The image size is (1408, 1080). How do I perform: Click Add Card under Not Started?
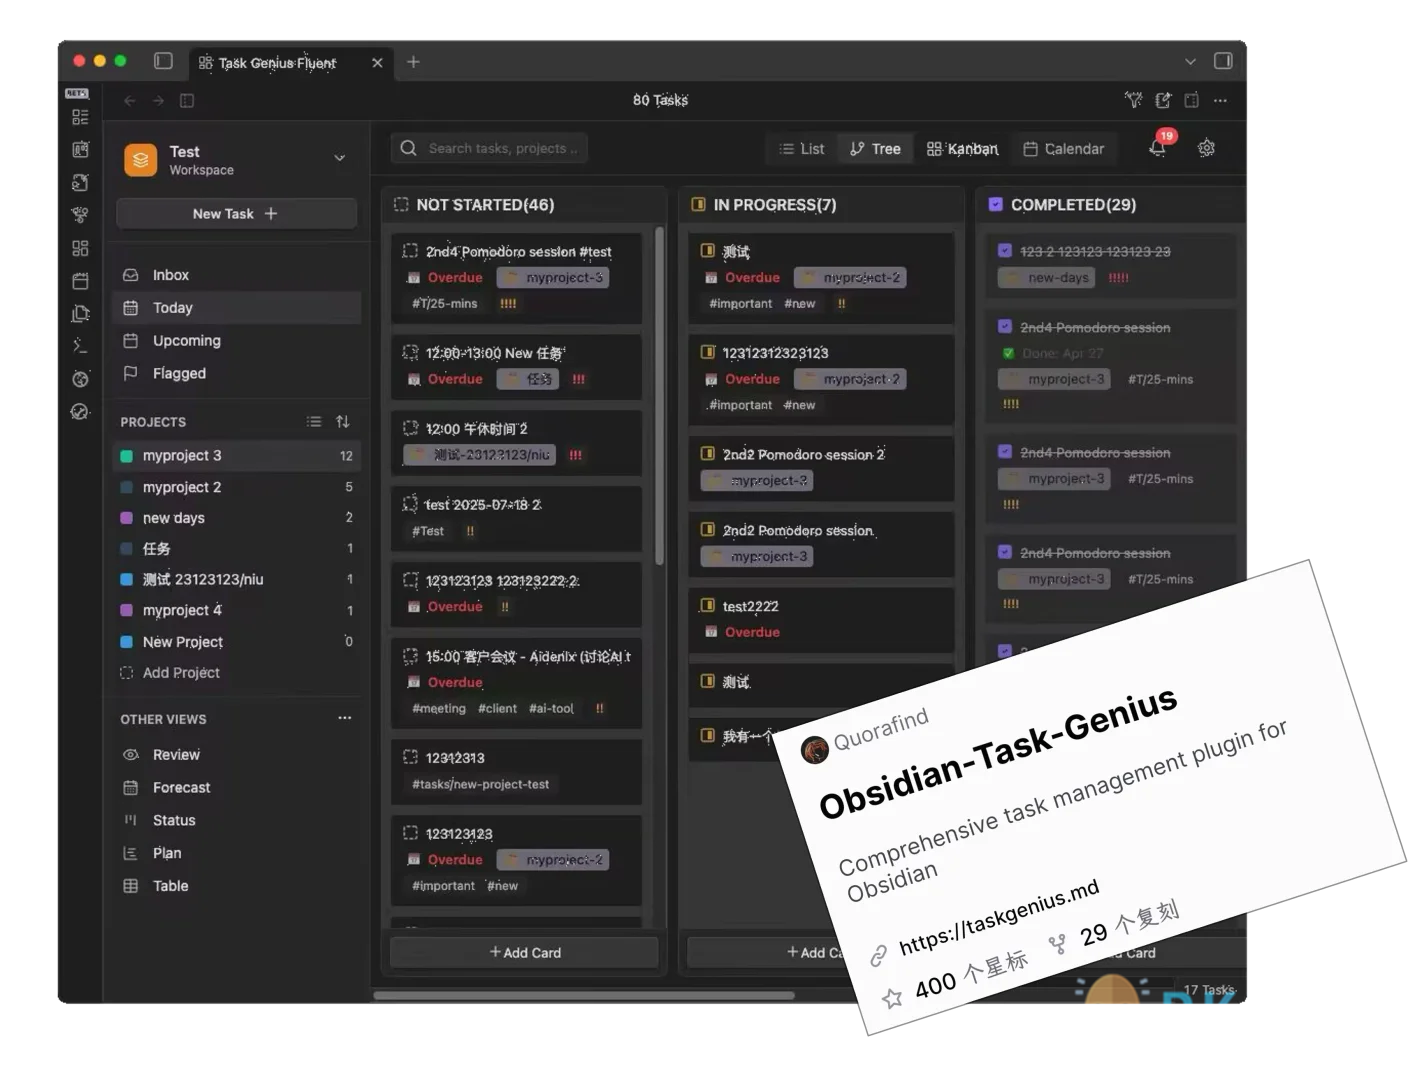pyautogui.click(x=525, y=953)
